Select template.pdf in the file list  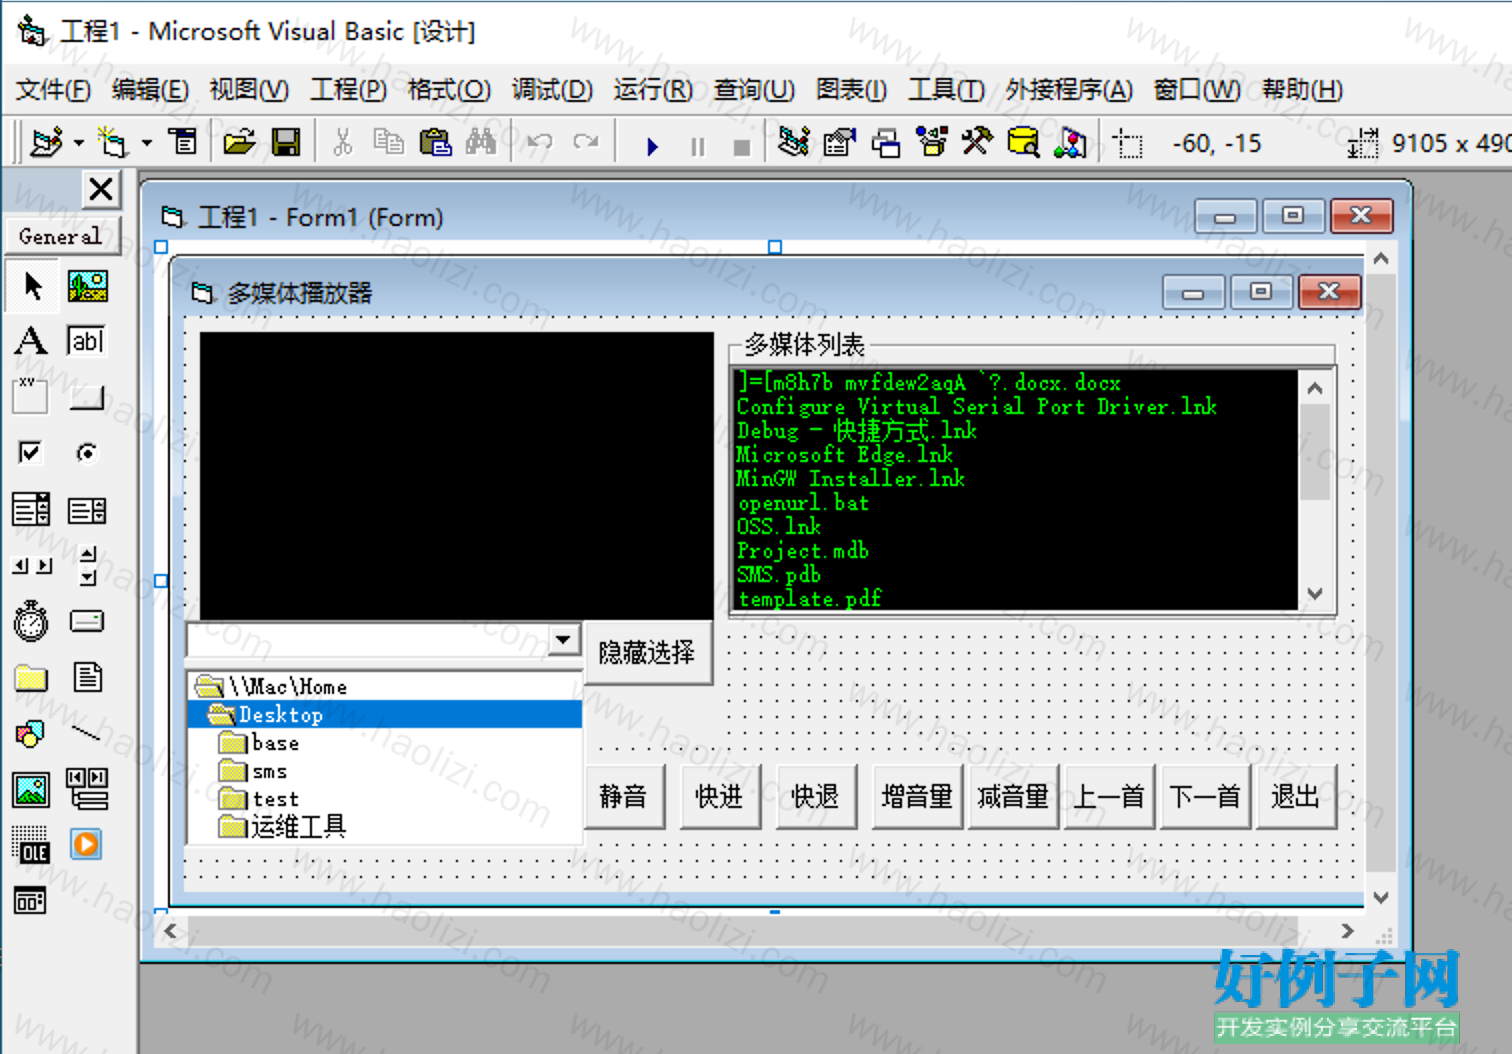810,599
